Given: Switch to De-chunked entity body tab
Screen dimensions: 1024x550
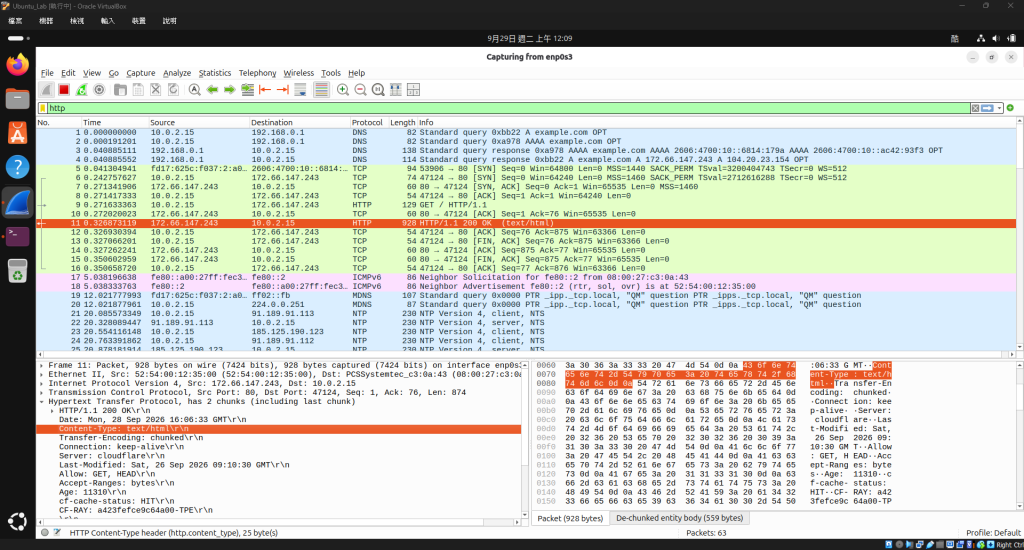Looking at the screenshot, I should 679,518.
